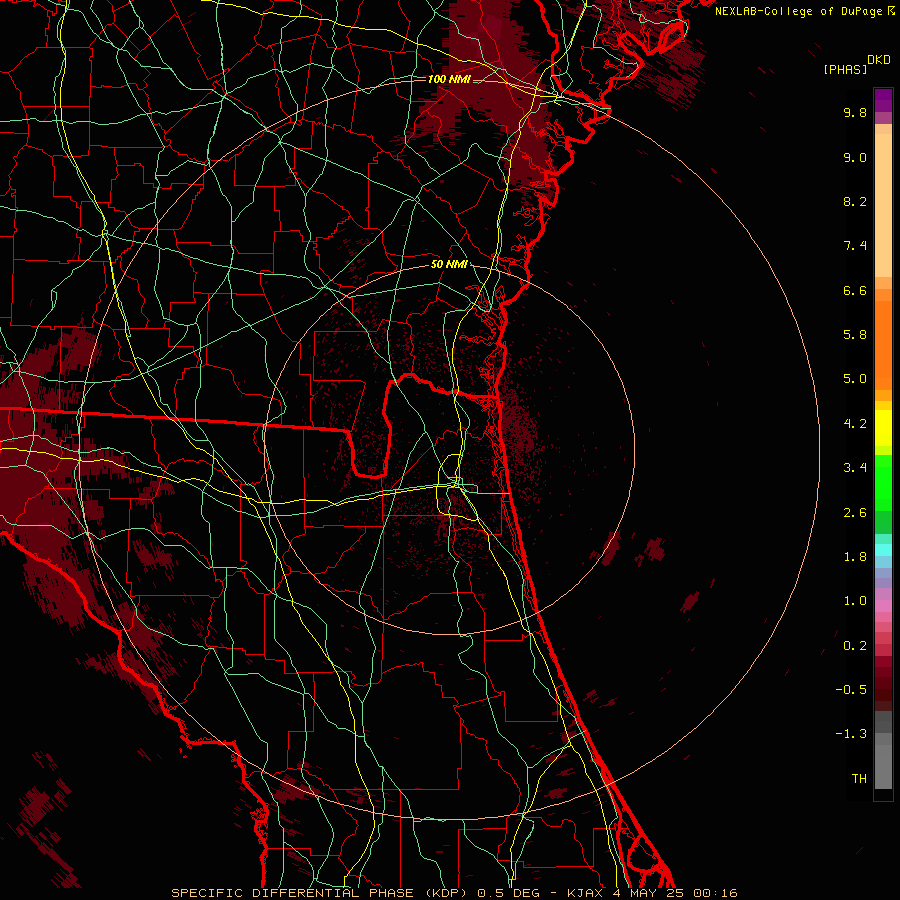Click the DKD label above the color scale
The width and height of the screenshot is (900, 900).
pyautogui.click(x=879, y=60)
